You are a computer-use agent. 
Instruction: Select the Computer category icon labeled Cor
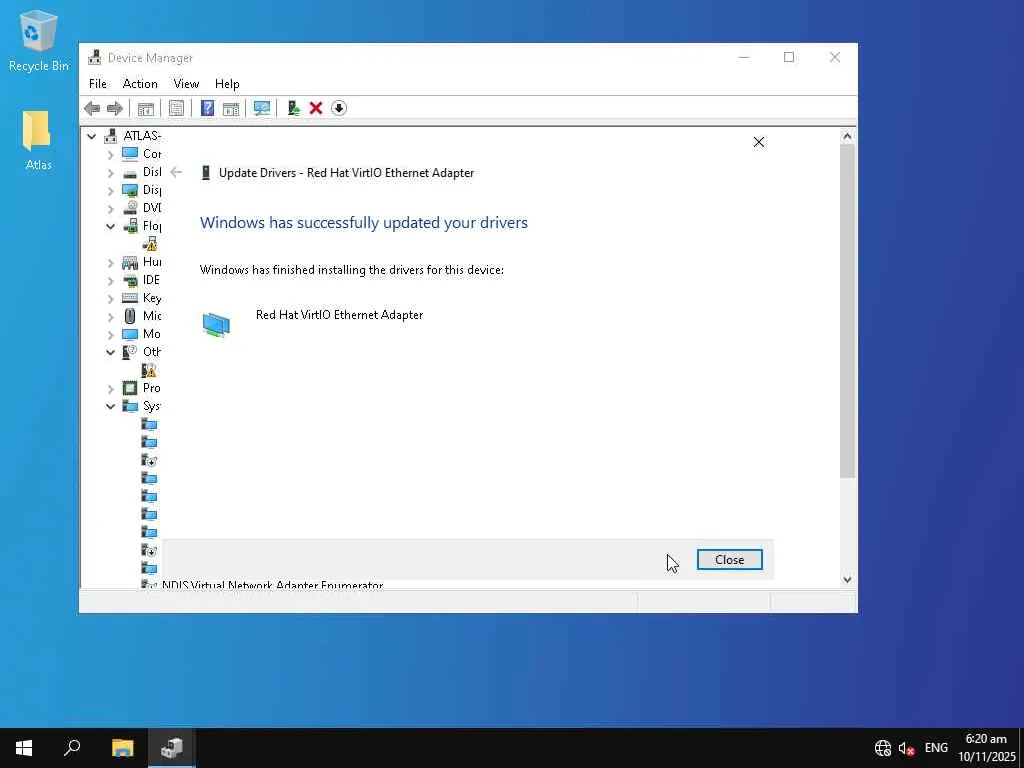(130, 153)
